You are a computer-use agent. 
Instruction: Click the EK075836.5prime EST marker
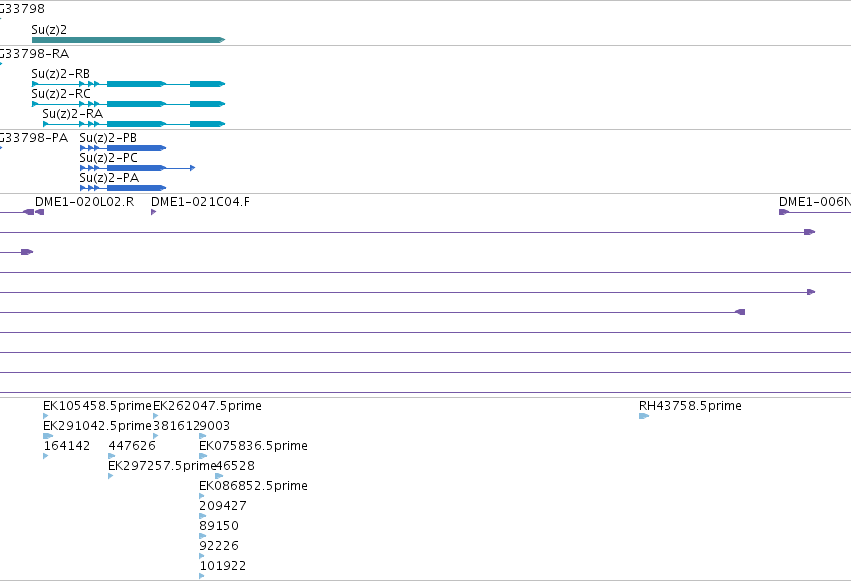[203, 456]
